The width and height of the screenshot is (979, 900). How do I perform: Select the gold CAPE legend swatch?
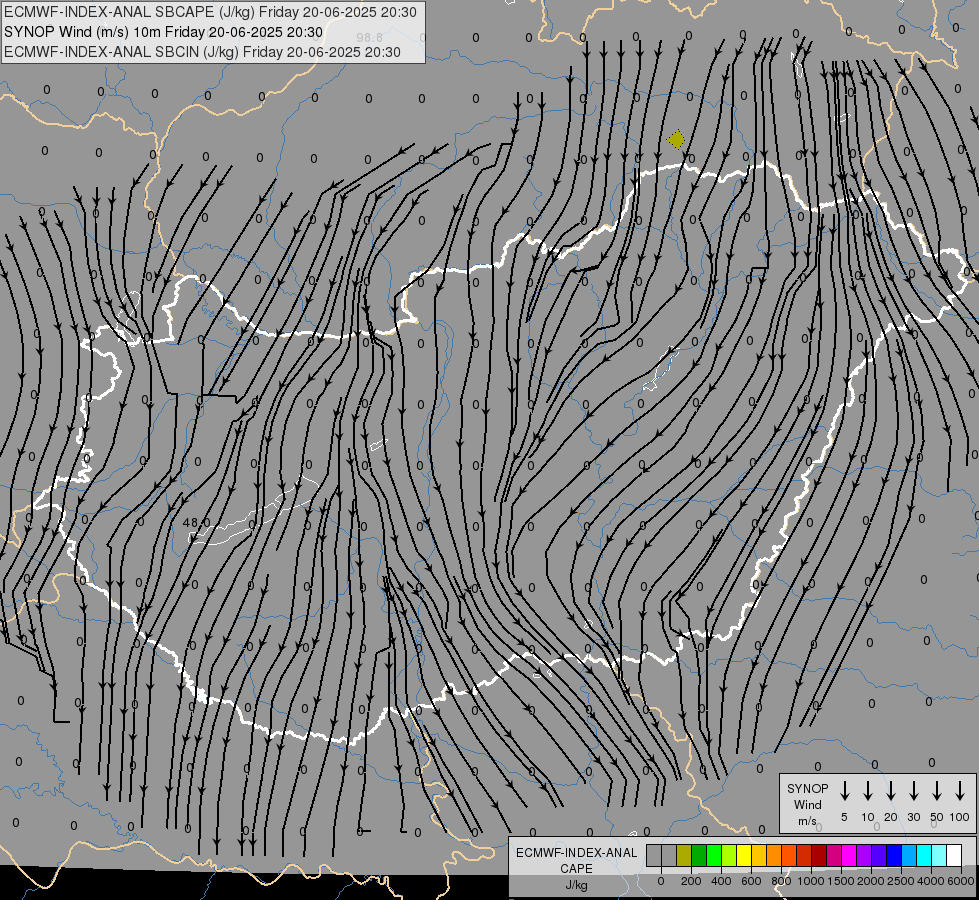[x=759, y=855]
